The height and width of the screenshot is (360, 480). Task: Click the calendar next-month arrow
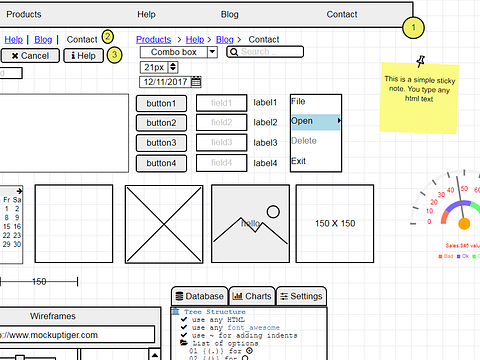(x=19, y=191)
